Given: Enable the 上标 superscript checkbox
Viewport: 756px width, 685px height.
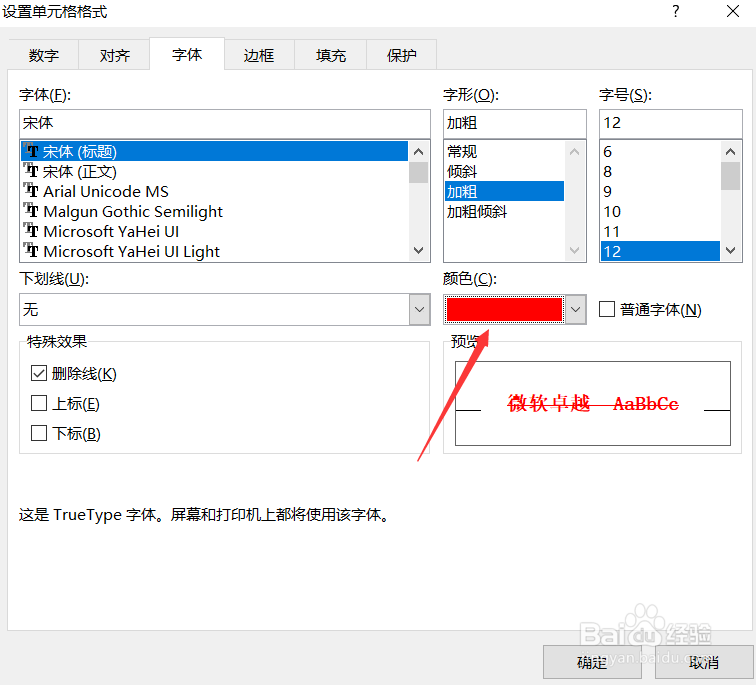Looking at the screenshot, I should pyautogui.click(x=39, y=403).
